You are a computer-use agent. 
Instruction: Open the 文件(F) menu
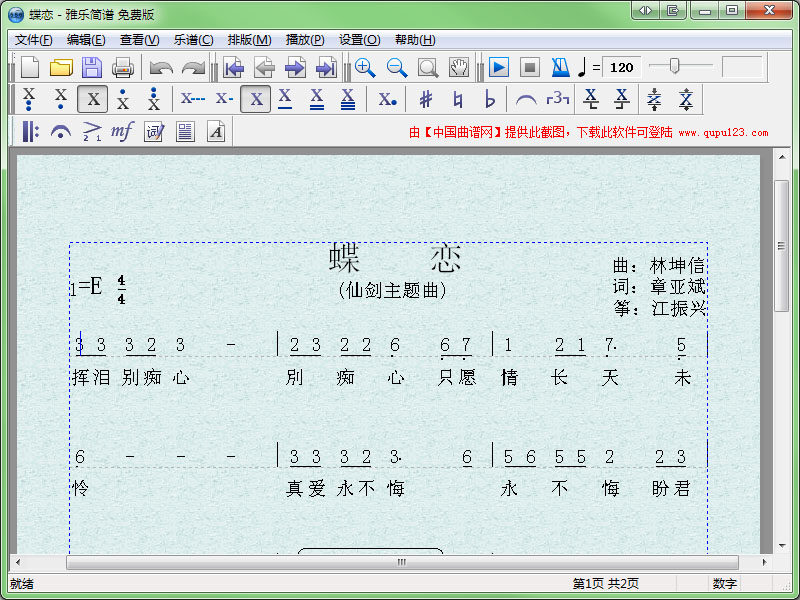coord(33,40)
